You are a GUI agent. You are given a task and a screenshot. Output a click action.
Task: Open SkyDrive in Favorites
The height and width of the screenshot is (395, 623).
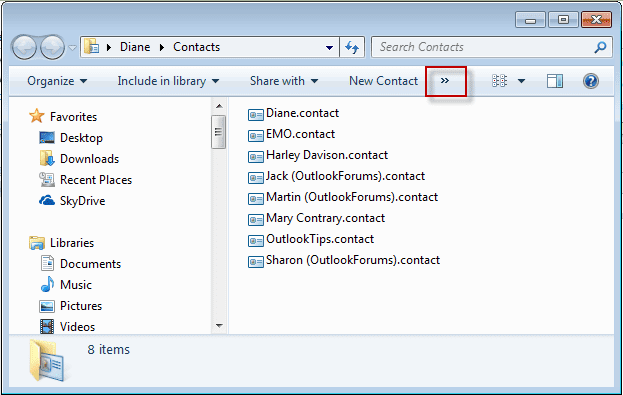click(x=83, y=201)
